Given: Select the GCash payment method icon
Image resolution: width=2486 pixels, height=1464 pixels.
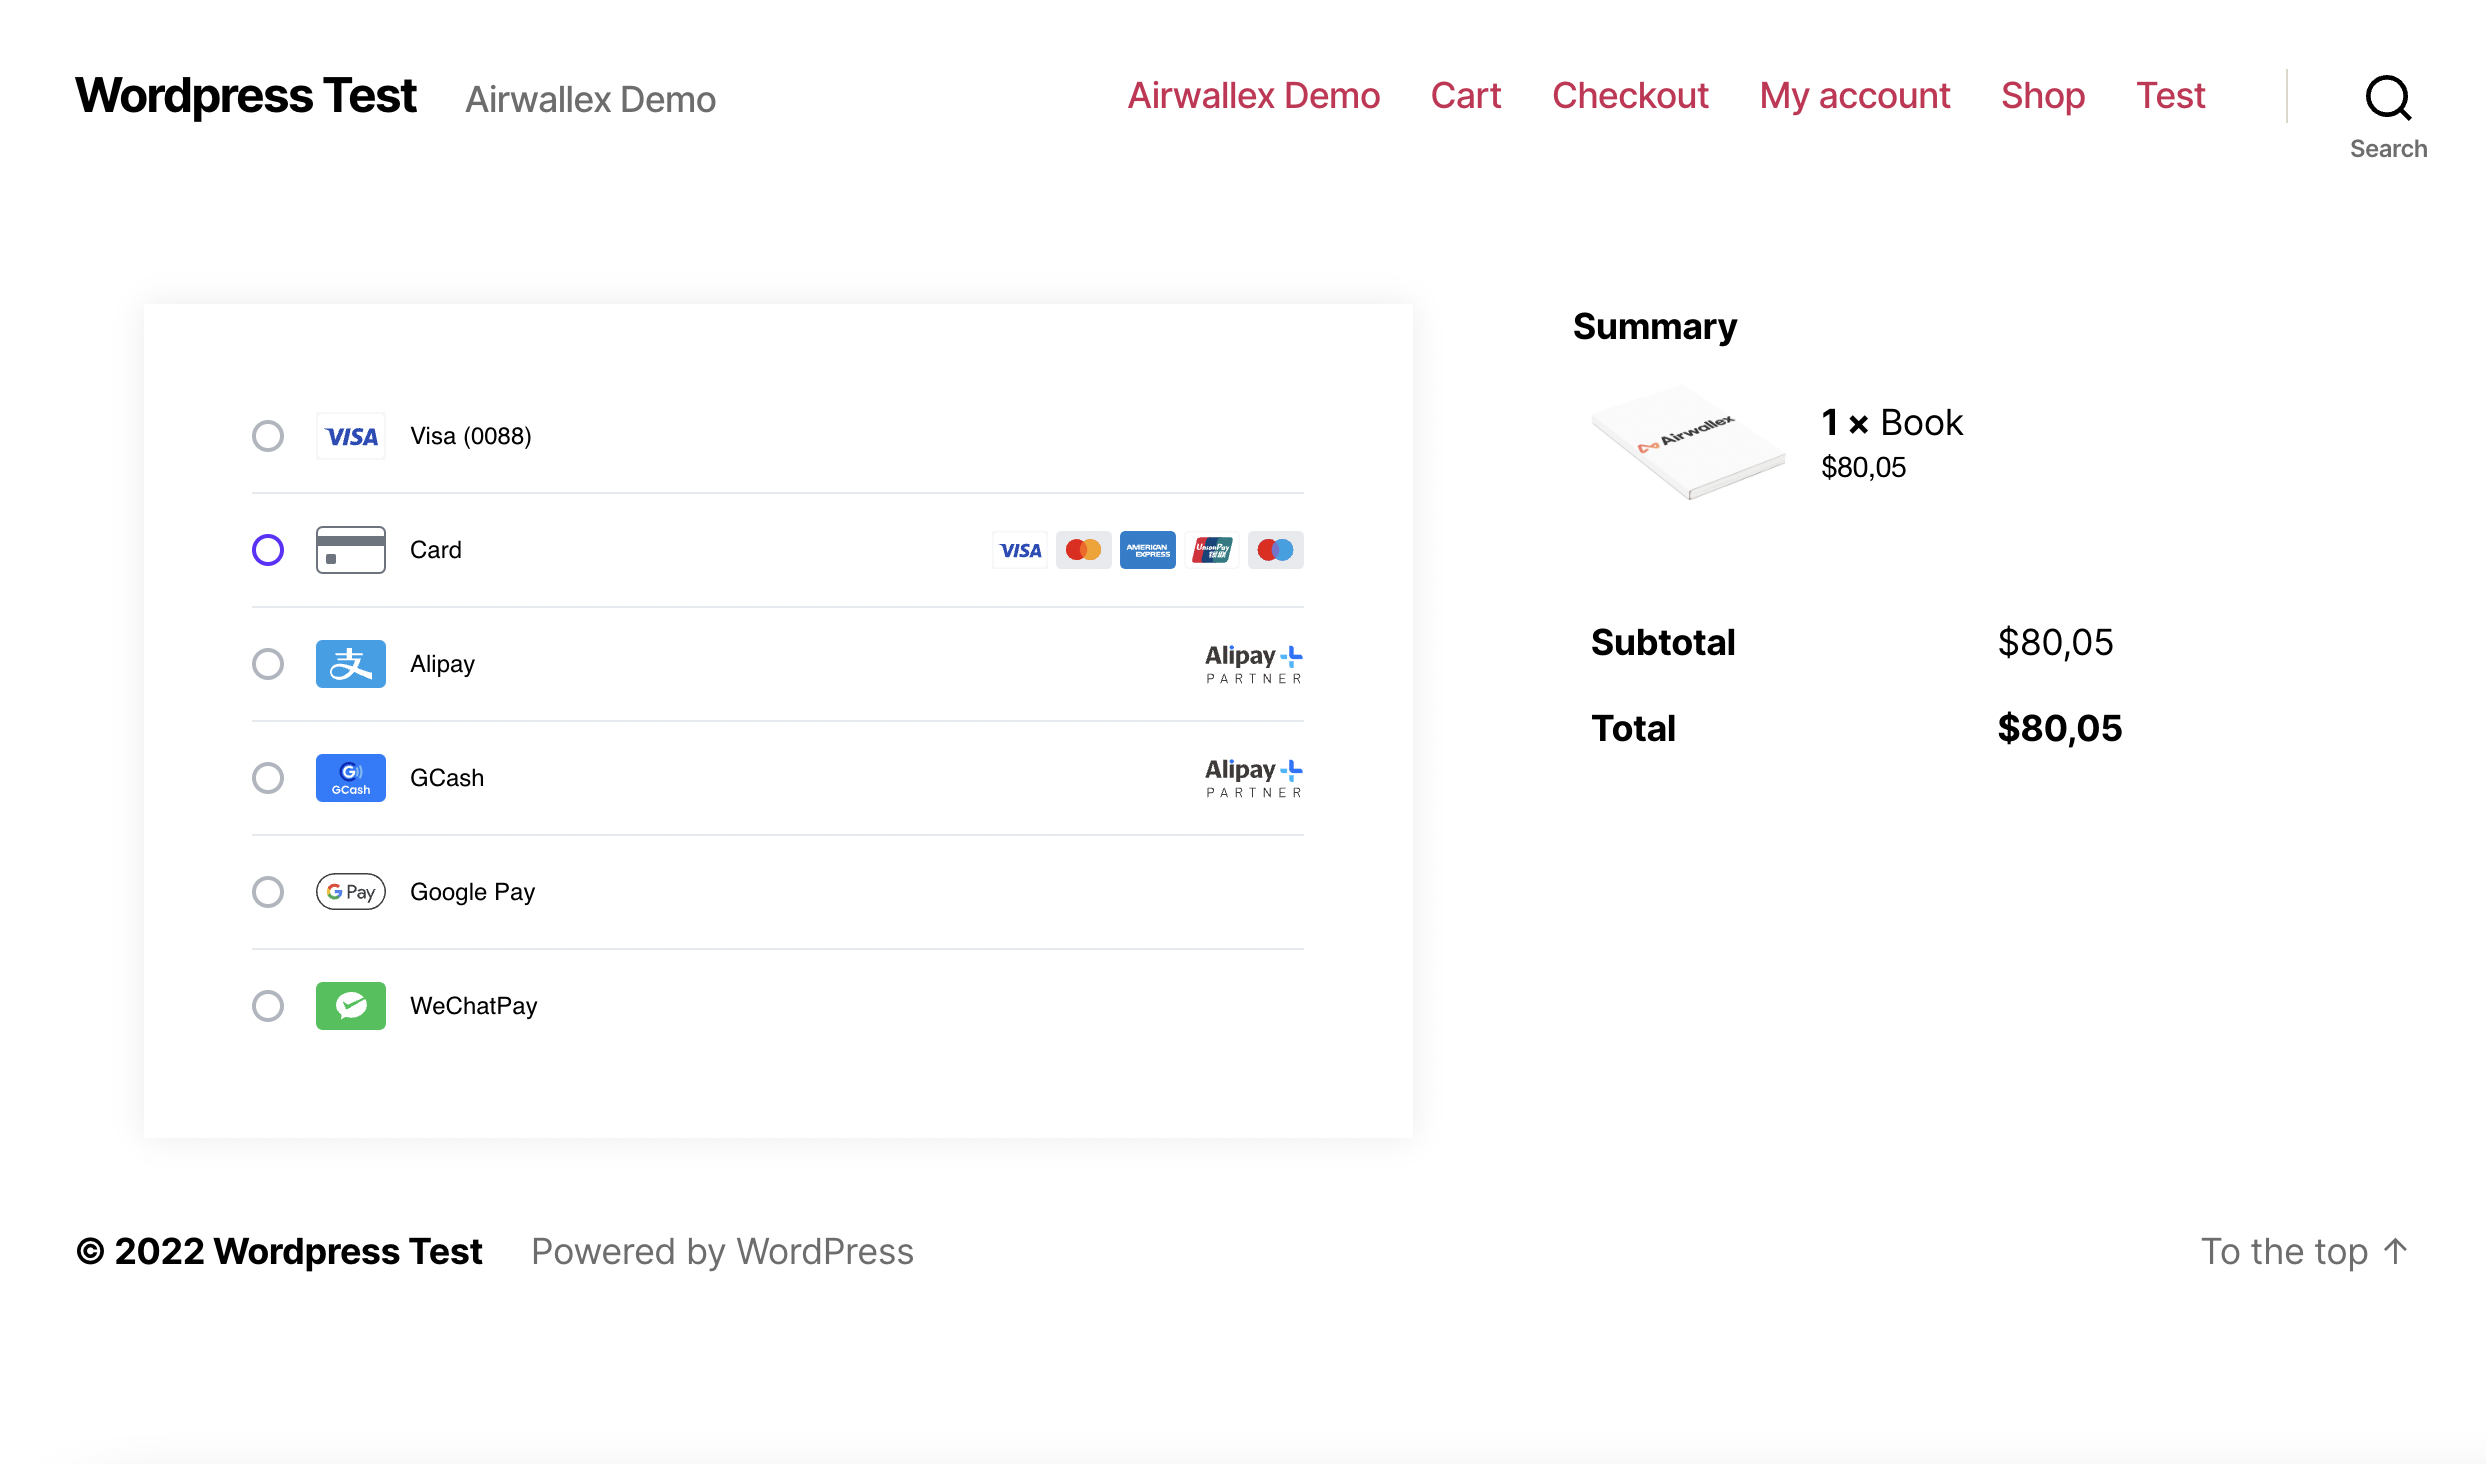Looking at the screenshot, I should (x=350, y=777).
